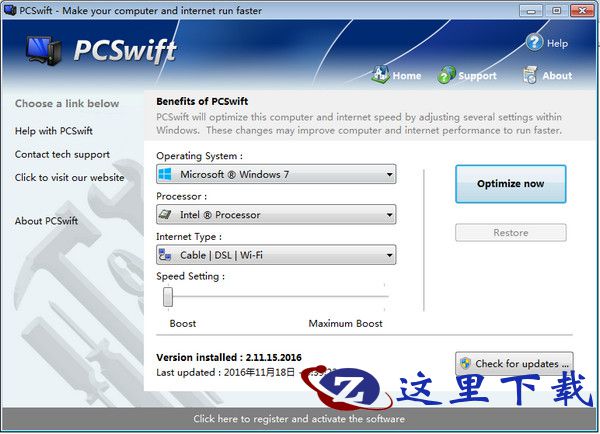This screenshot has height=434, width=600.
Task: Click register and activate the software bar
Action: (x=299, y=419)
